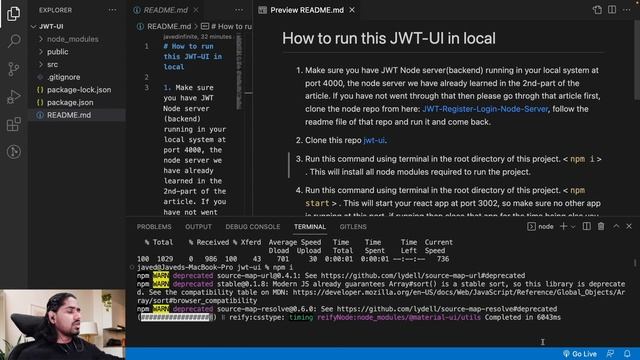Select README.md in the explorer
The height and width of the screenshot is (360, 640).
click(x=77, y=115)
